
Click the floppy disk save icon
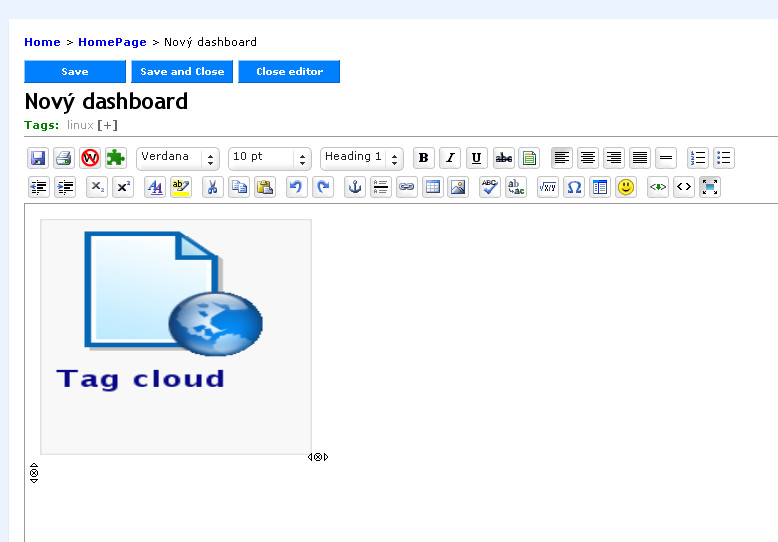pos(38,158)
